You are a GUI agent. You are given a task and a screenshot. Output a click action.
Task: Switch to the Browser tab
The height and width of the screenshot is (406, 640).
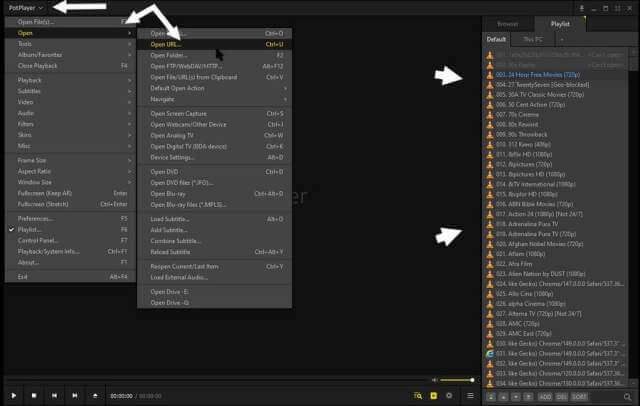click(508, 24)
